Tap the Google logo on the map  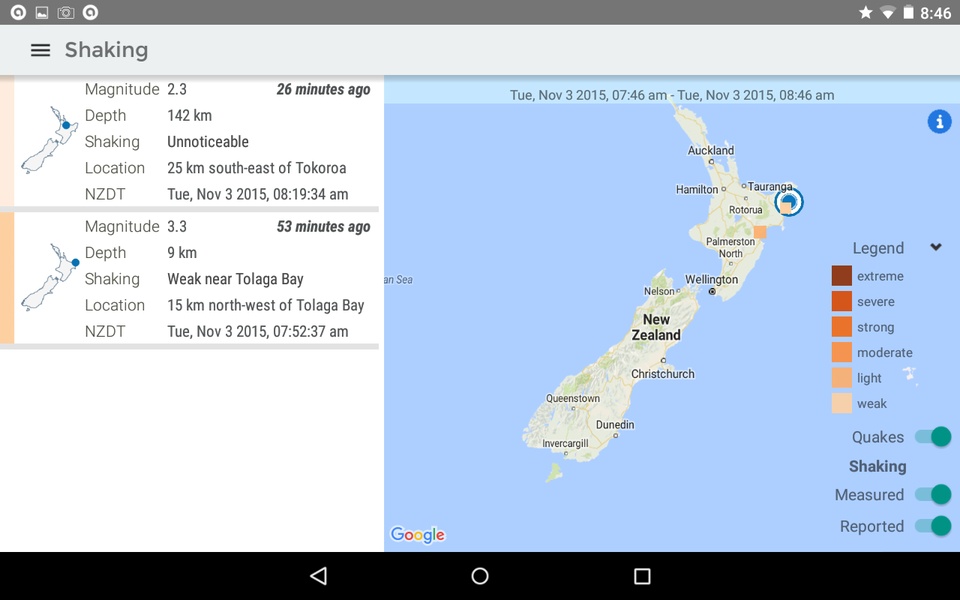(418, 534)
